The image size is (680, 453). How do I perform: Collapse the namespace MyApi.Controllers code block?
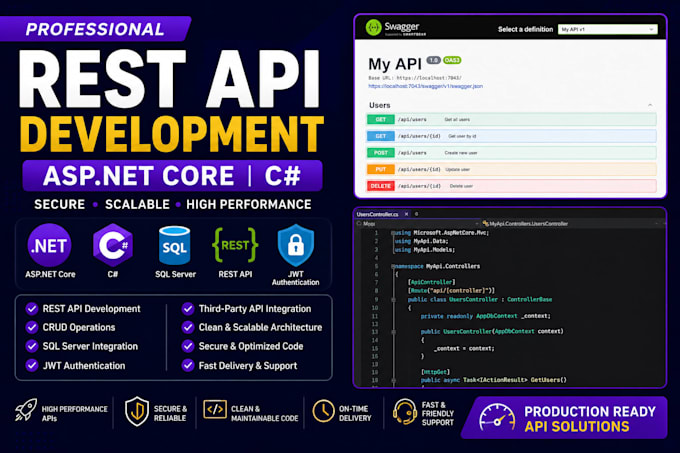[393, 266]
